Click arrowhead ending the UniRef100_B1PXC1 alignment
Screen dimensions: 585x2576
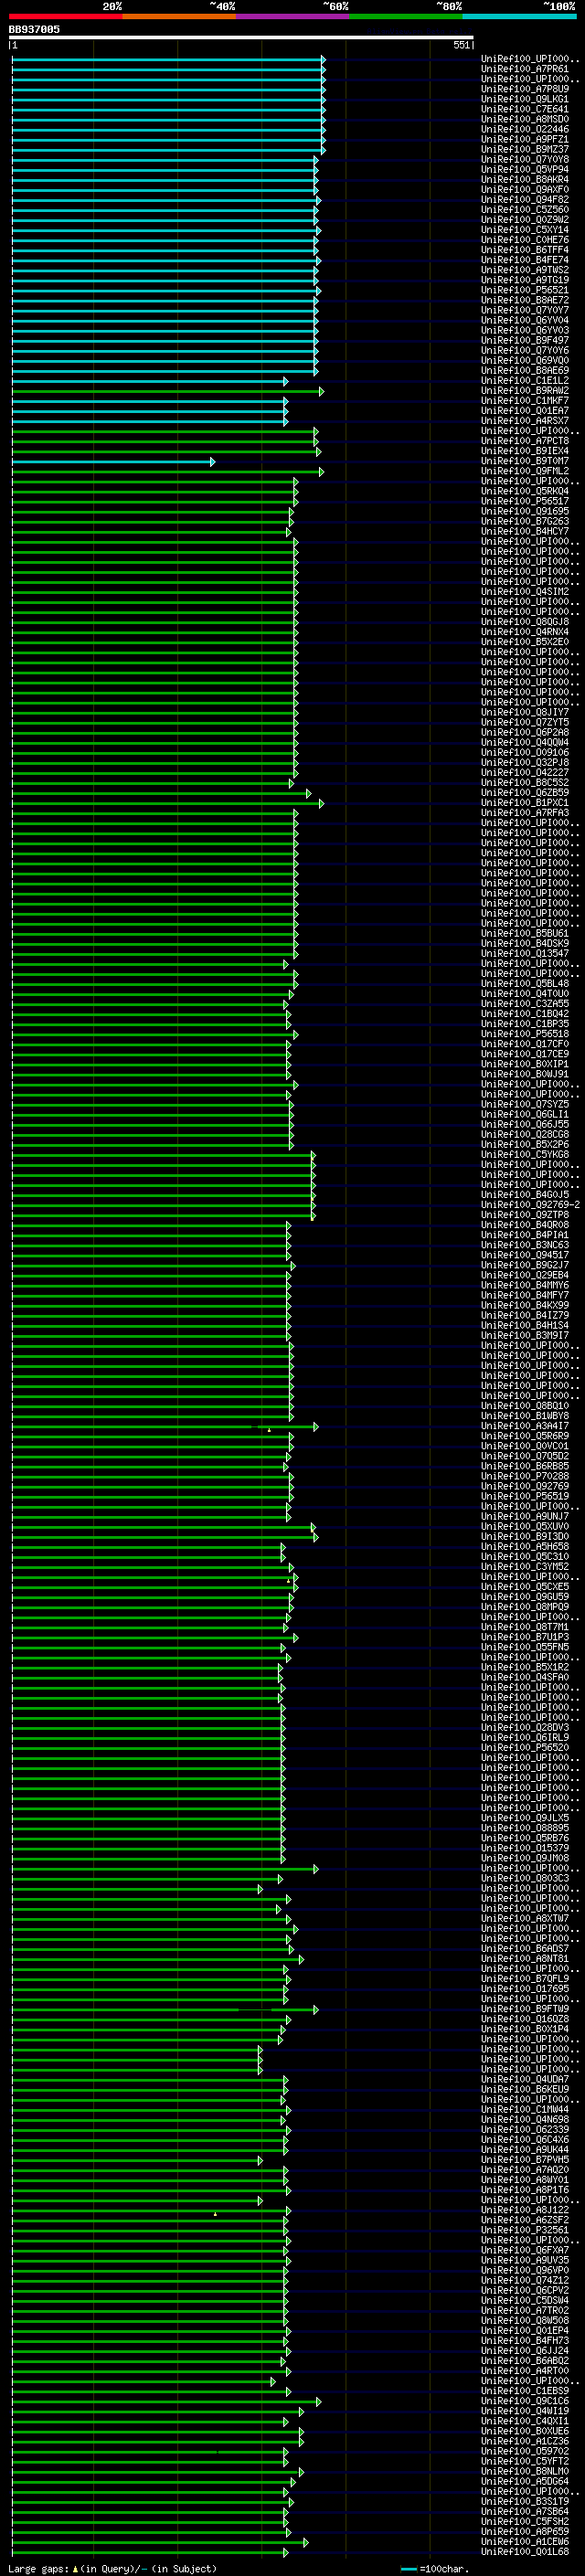tap(321, 803)
